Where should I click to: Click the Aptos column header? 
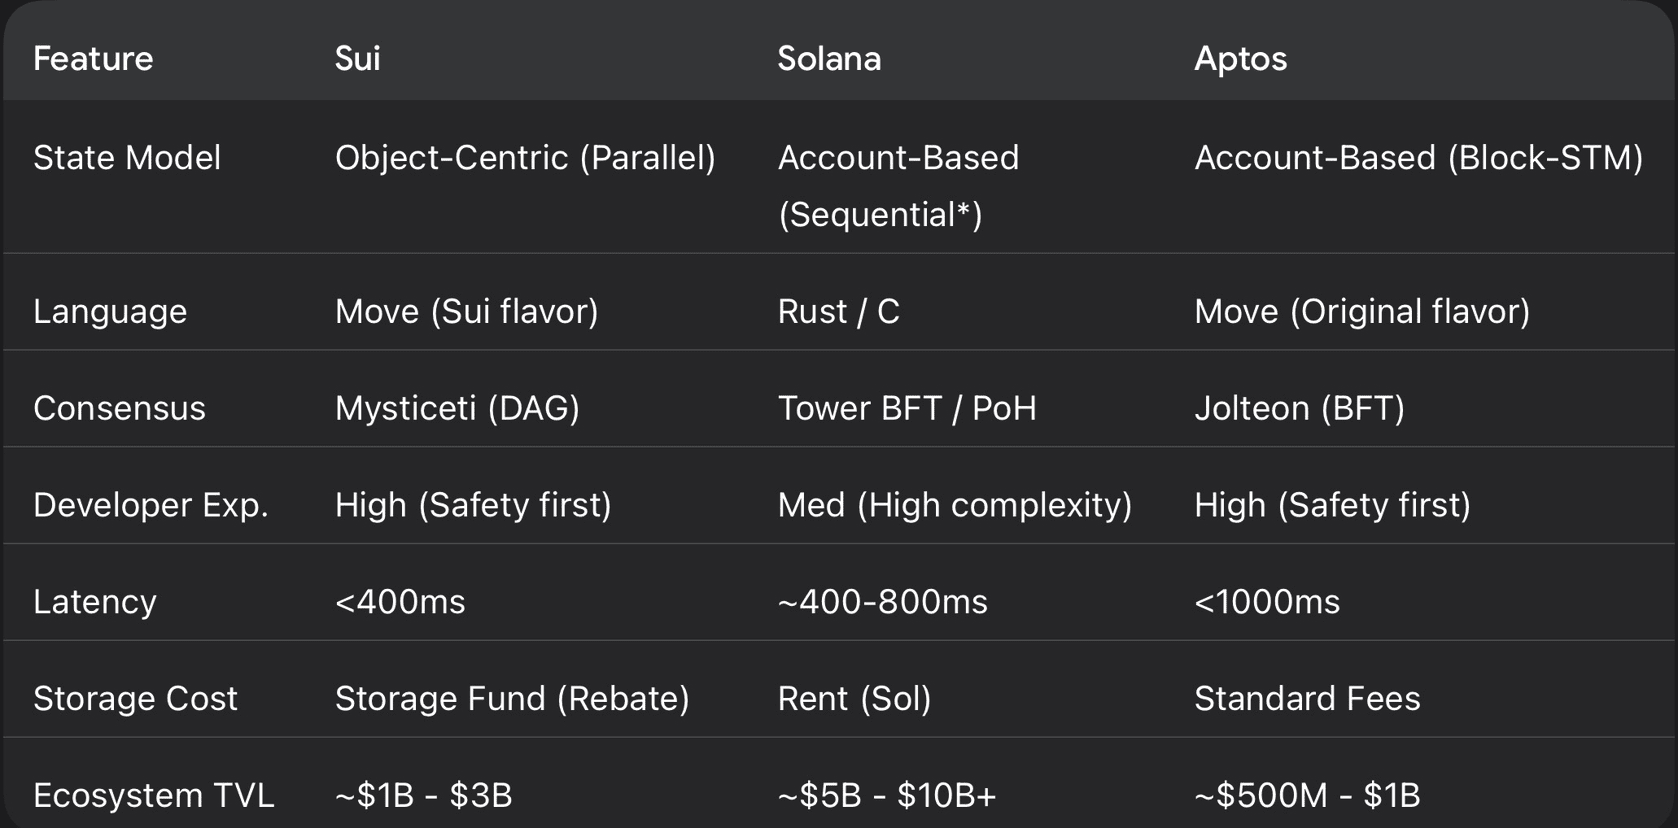pos(1240,59)
